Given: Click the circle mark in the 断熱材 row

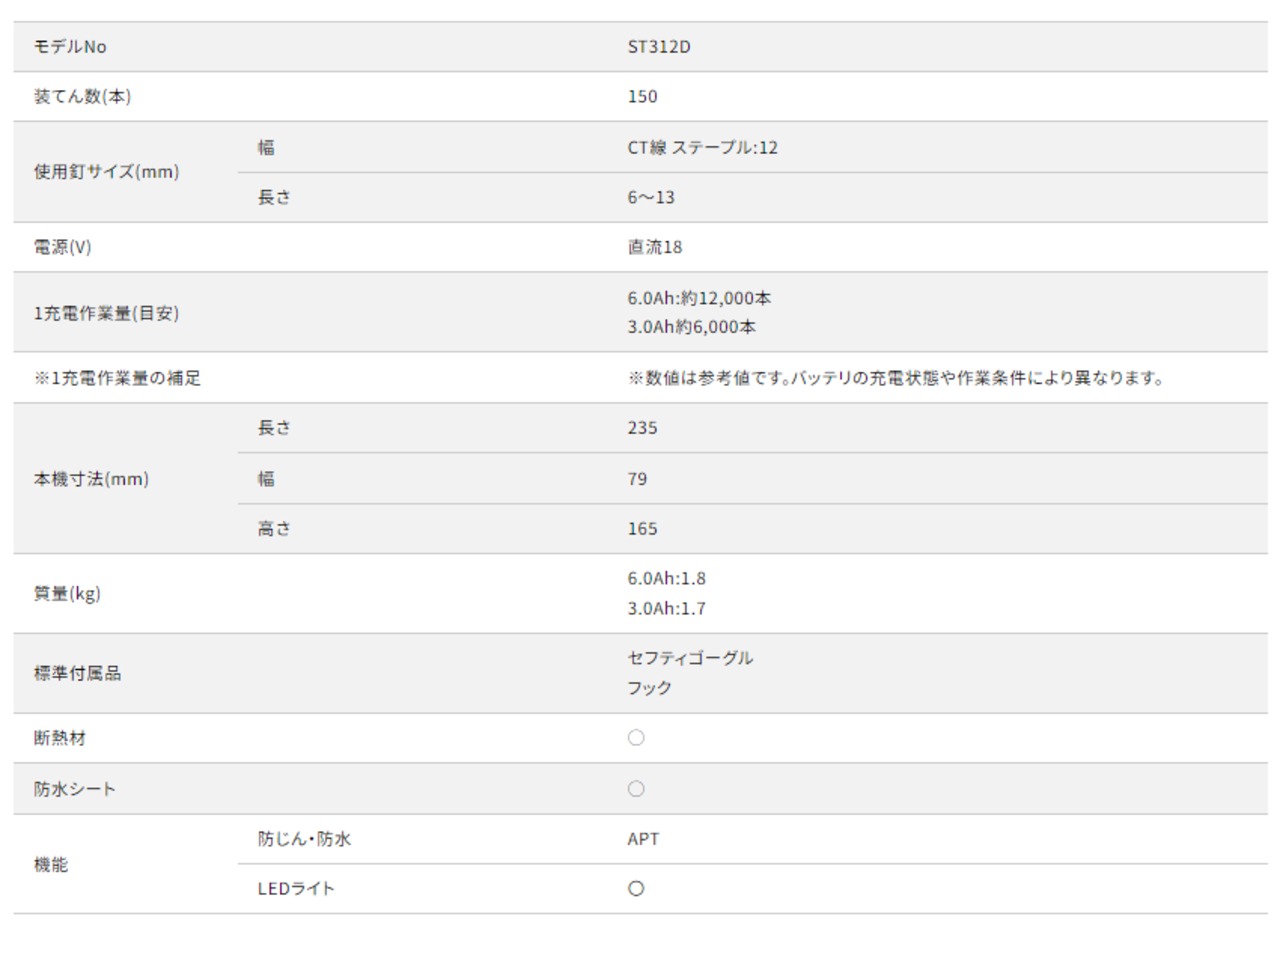Looking at the screenshot, I should (636, 738).
